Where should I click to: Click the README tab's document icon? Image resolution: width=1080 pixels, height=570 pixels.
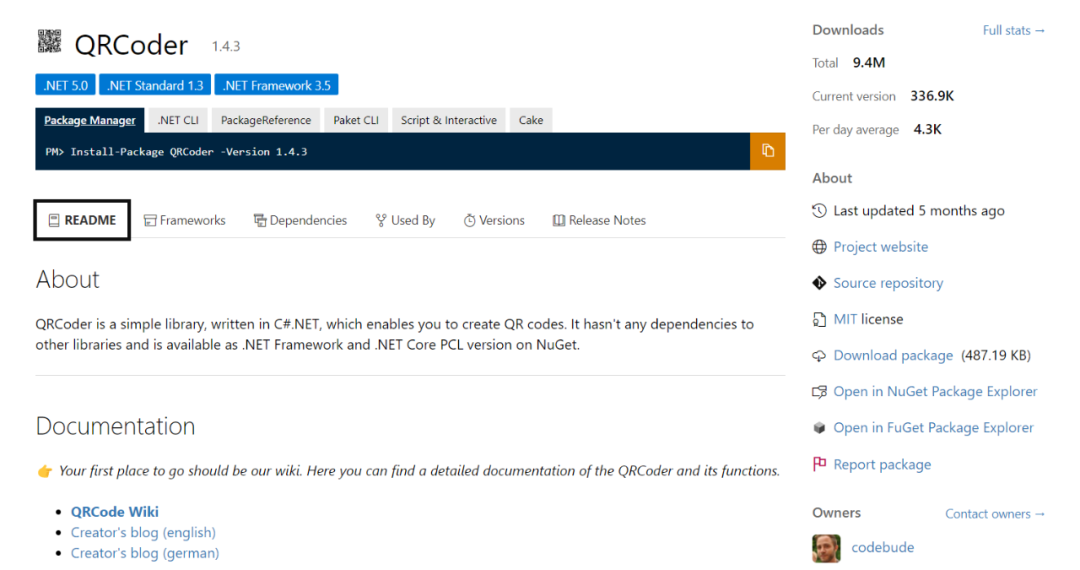[54, 220]
